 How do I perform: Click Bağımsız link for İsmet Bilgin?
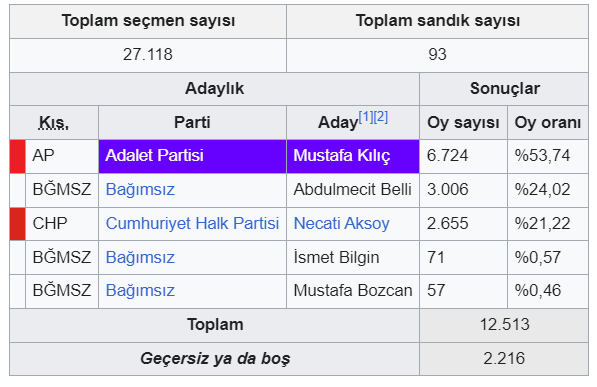coord(140,257)
